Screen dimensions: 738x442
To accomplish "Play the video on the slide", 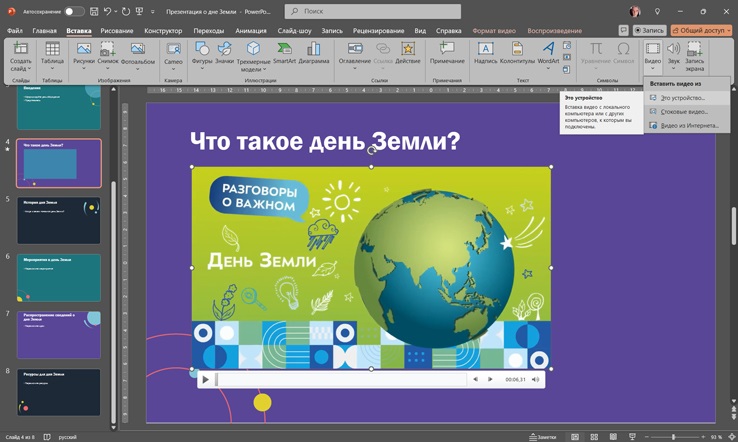I will tap(205, 380).
